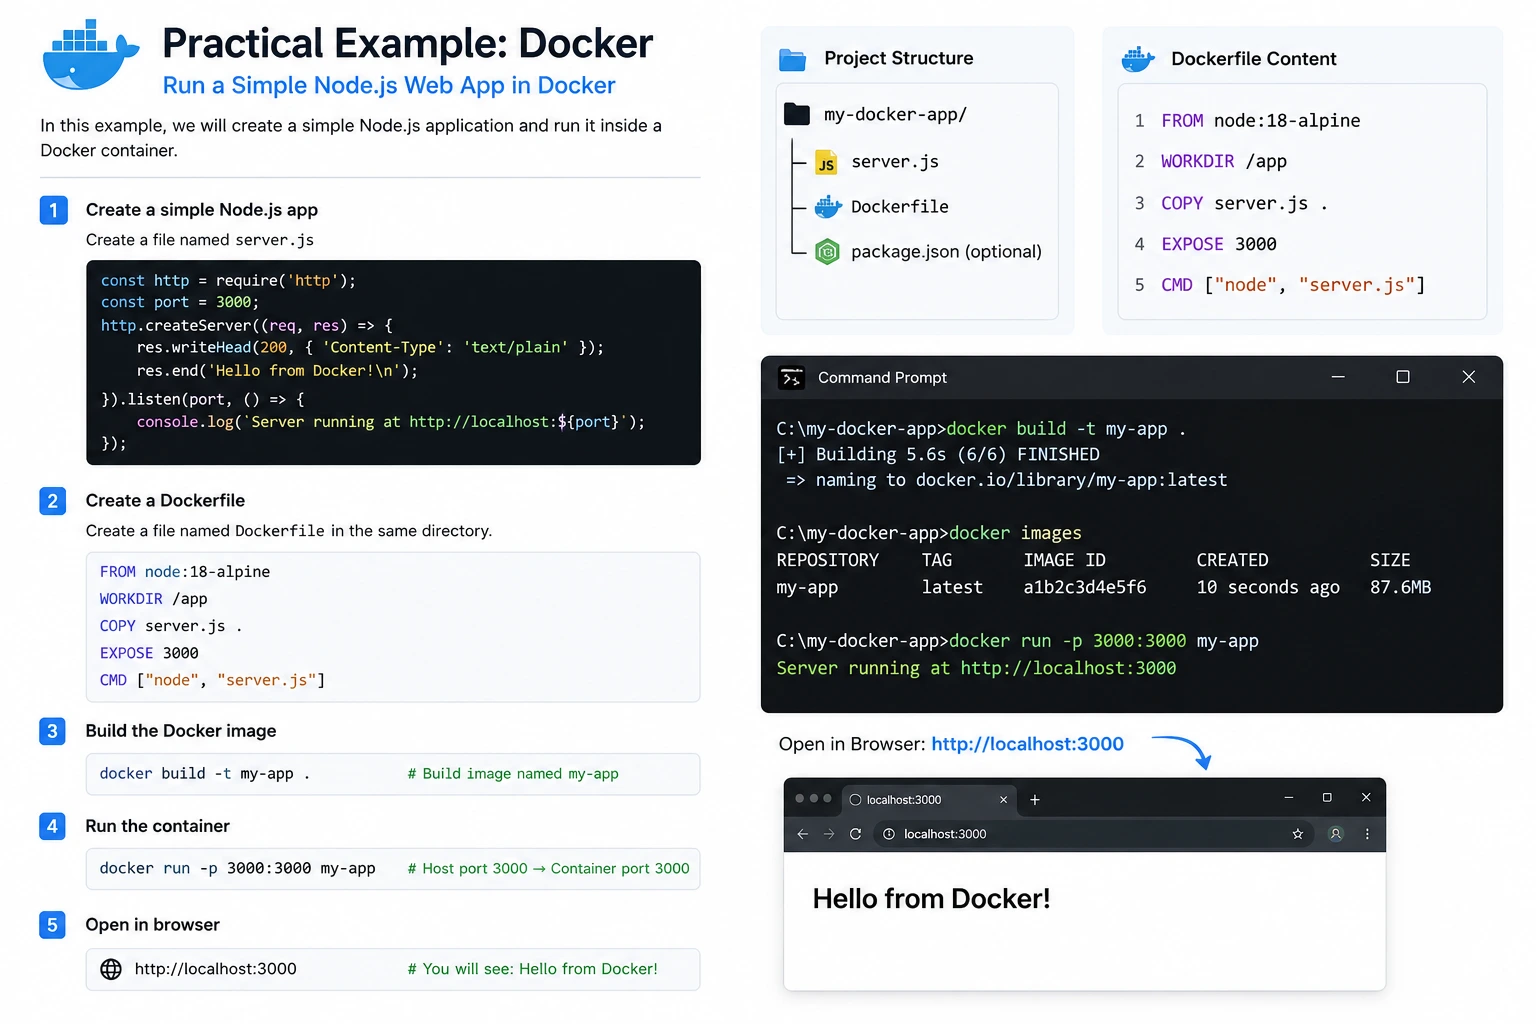Open the browser three-dot menu
1536x1024 pixels.
(1367, 834)
